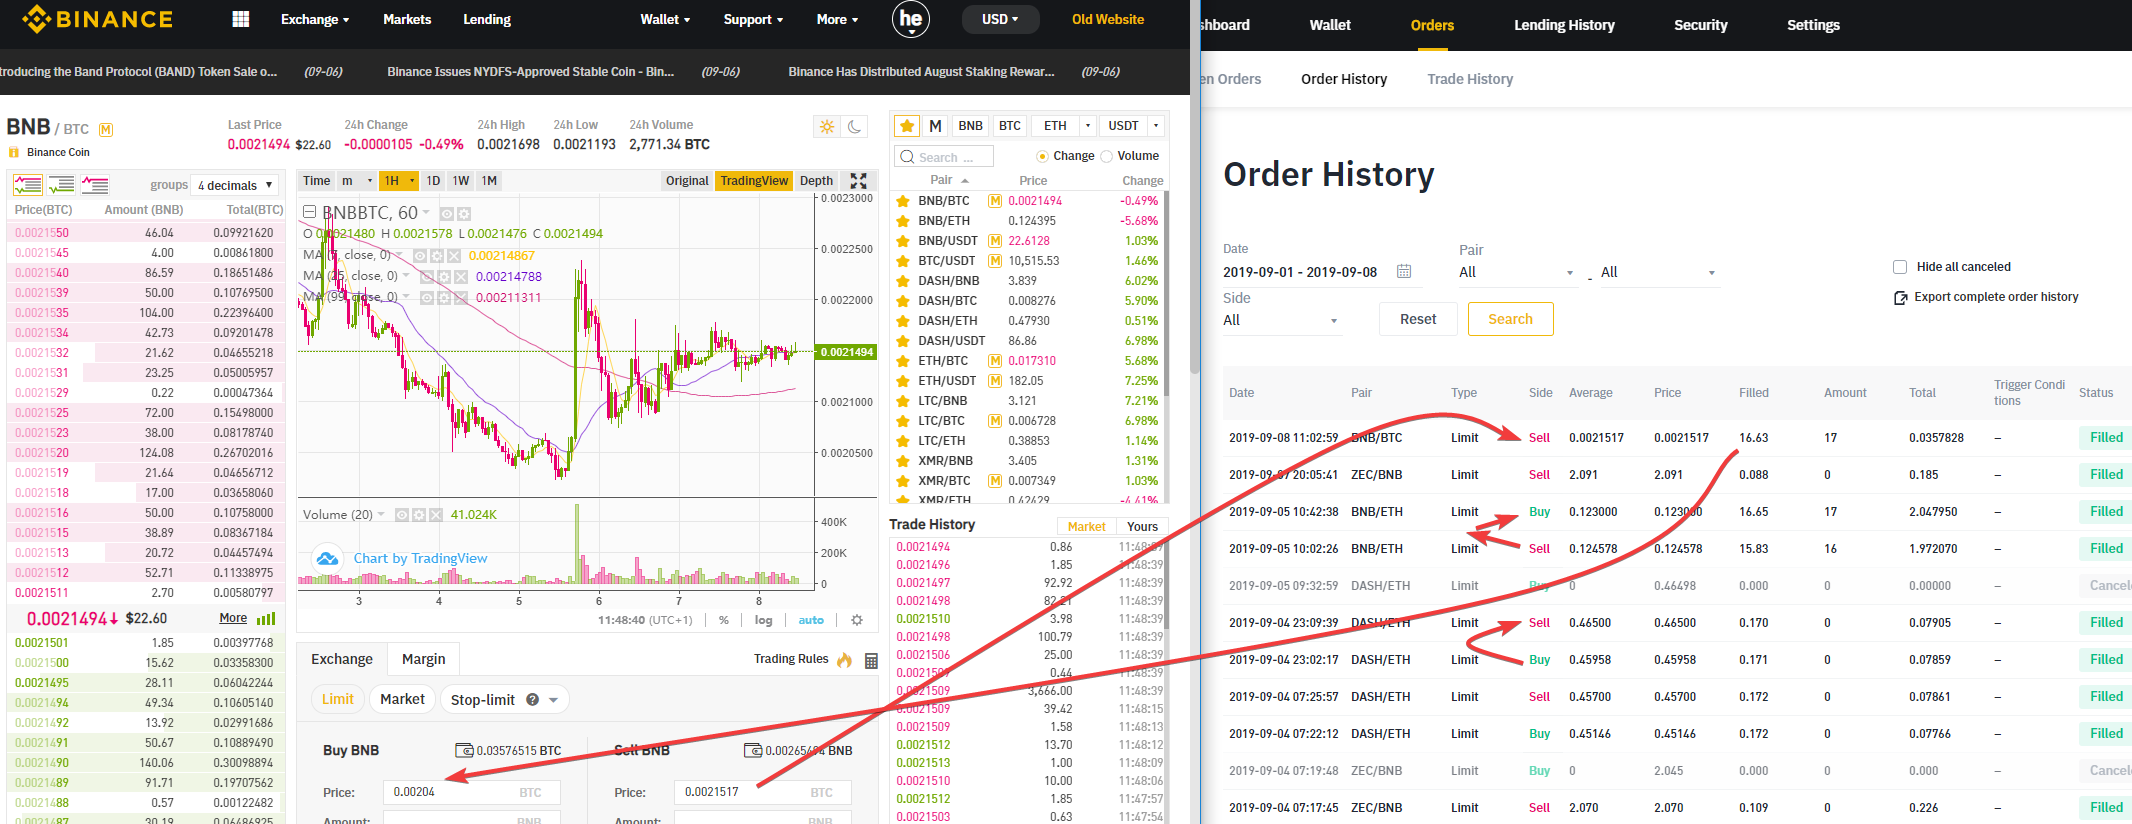The width and height of the screenshot is (2132, 824).
Task: Open the order book depth bars icon next to More
Action: coord(266,619)
